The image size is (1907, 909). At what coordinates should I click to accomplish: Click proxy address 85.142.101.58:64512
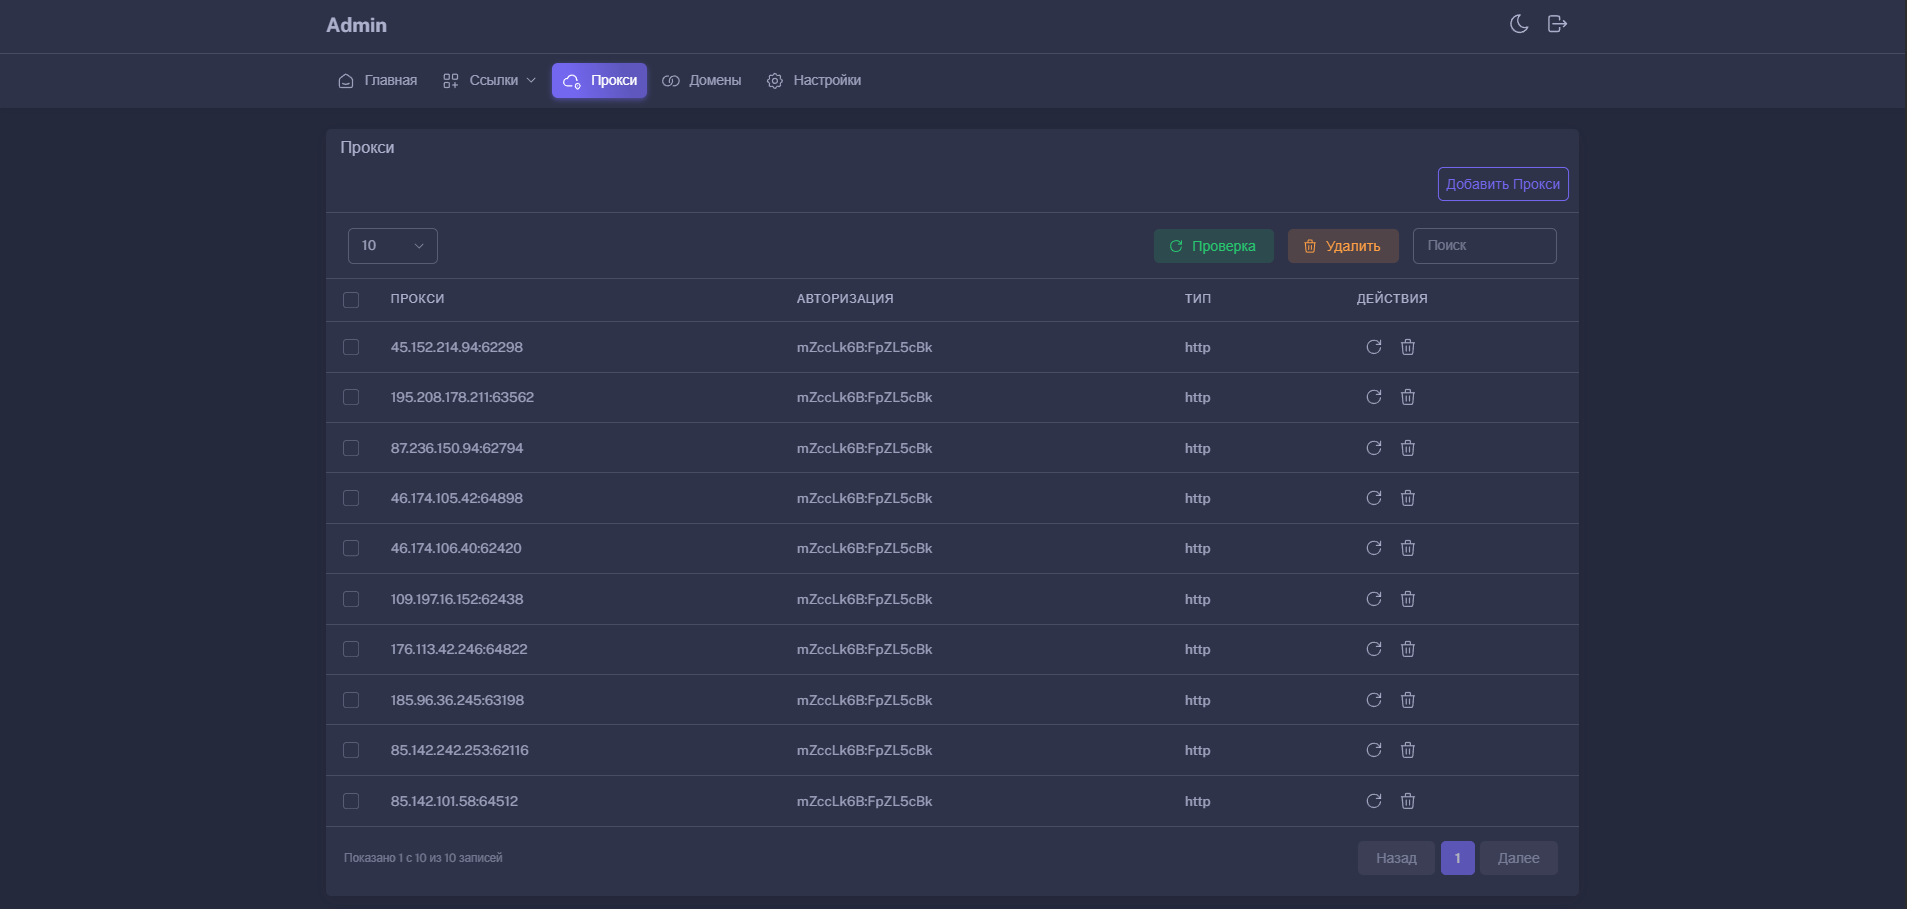click(454, 801)
